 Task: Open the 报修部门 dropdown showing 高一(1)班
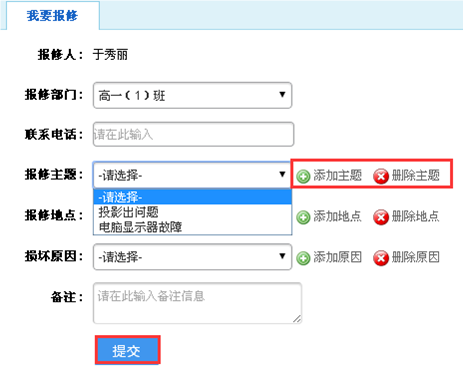[193, 96]
